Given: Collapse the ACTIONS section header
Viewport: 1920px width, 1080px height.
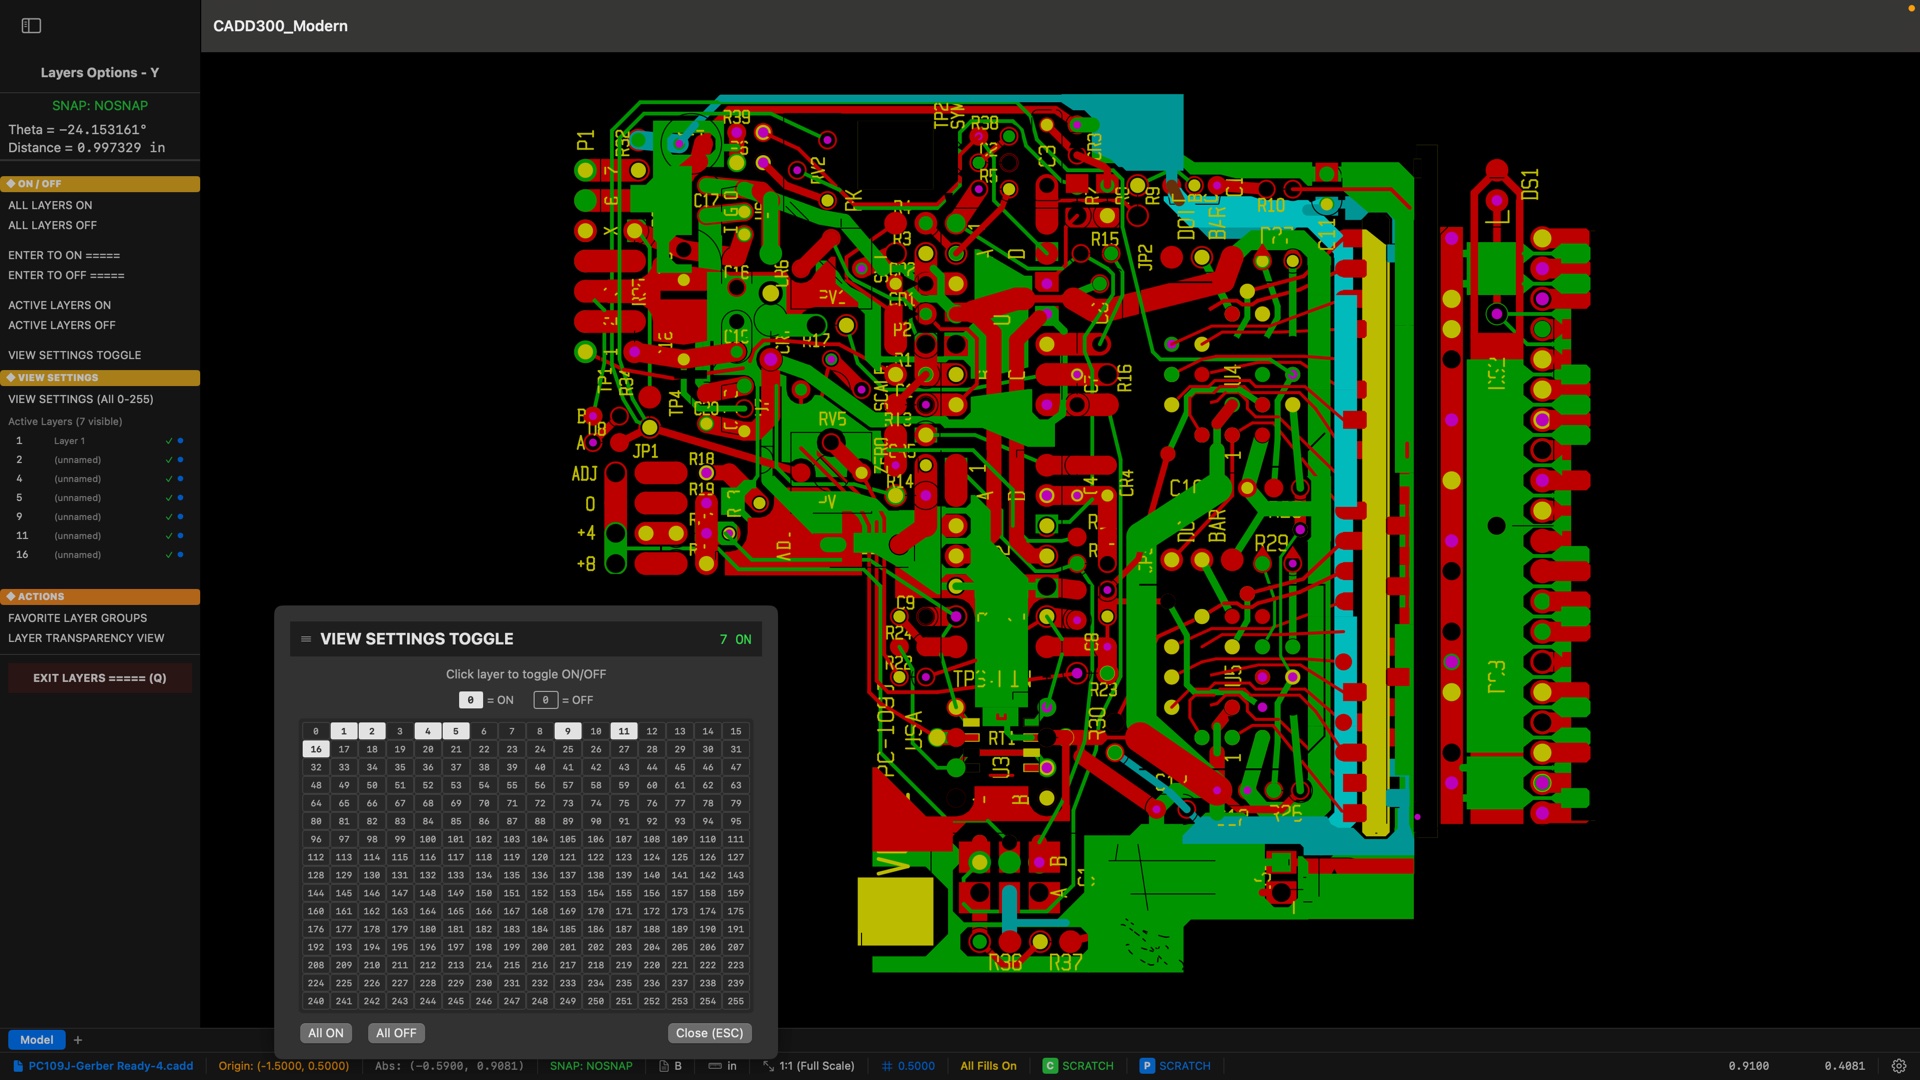Looking at the screenshot, I should (100, 596).
